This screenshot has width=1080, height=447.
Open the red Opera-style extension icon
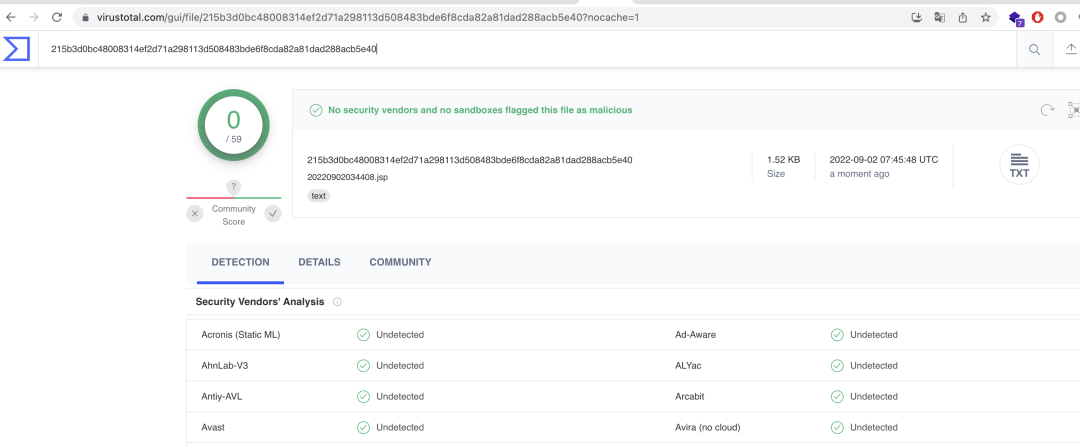[x=1037, y=17]
